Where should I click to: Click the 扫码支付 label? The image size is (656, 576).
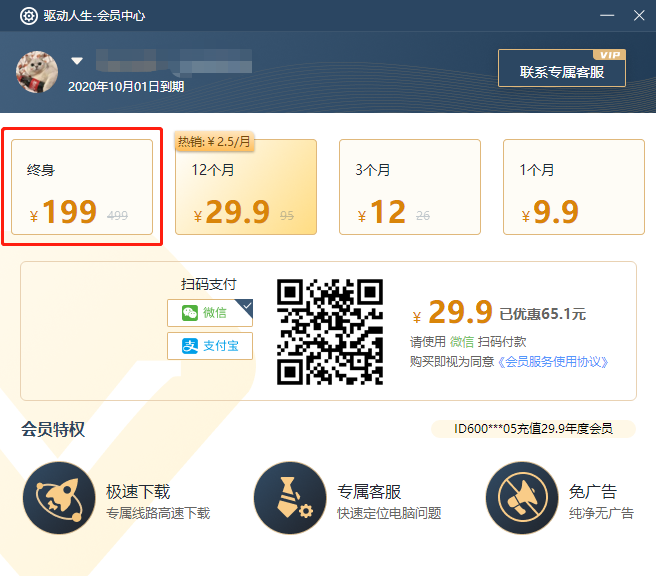(x=208, y=284)
